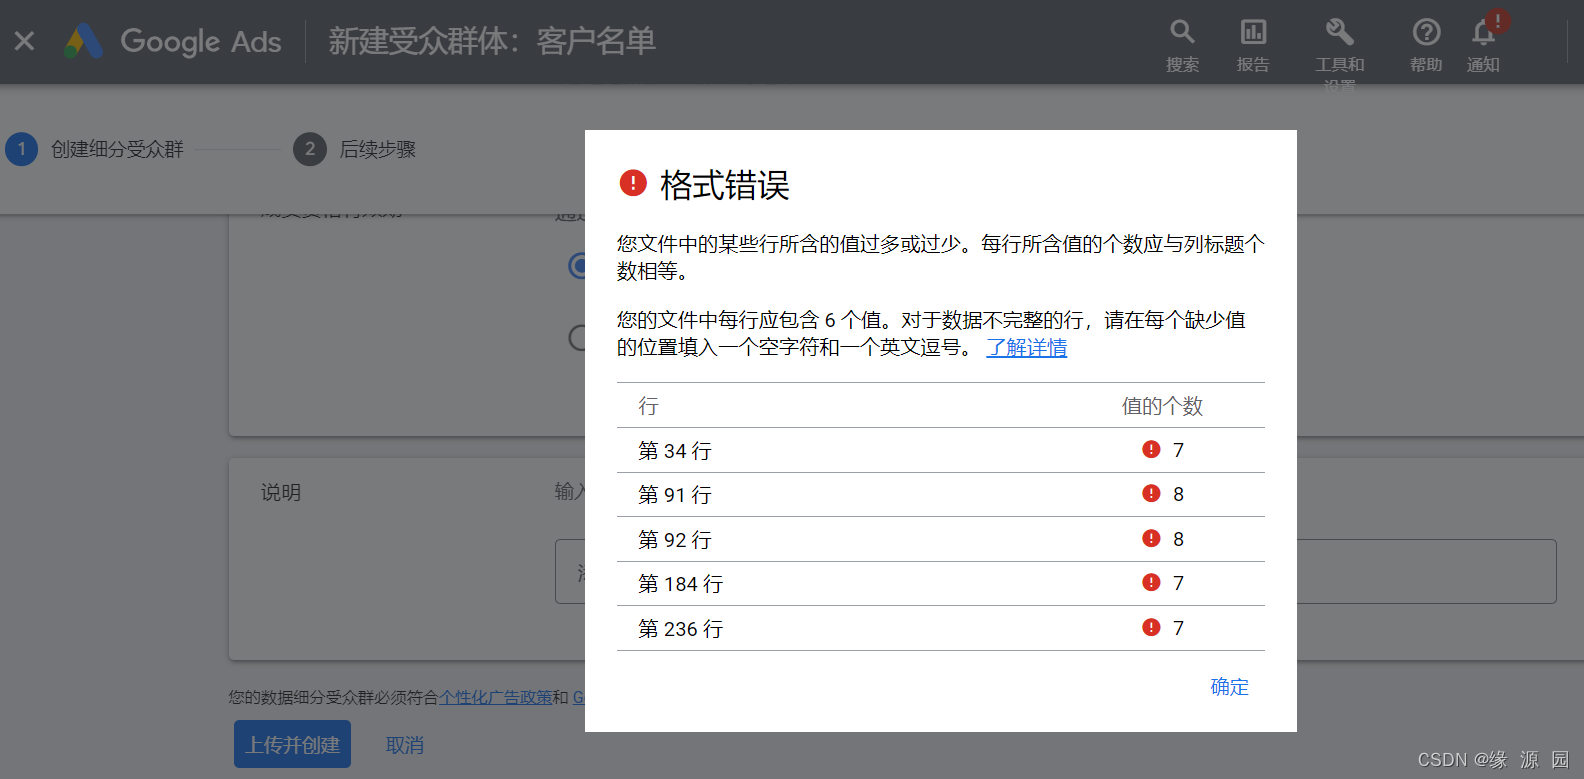Image resolution: width=1584 pixels, height=779 pixels.
Task: Click the error icon for 第 91 行
Action: 1151,494
